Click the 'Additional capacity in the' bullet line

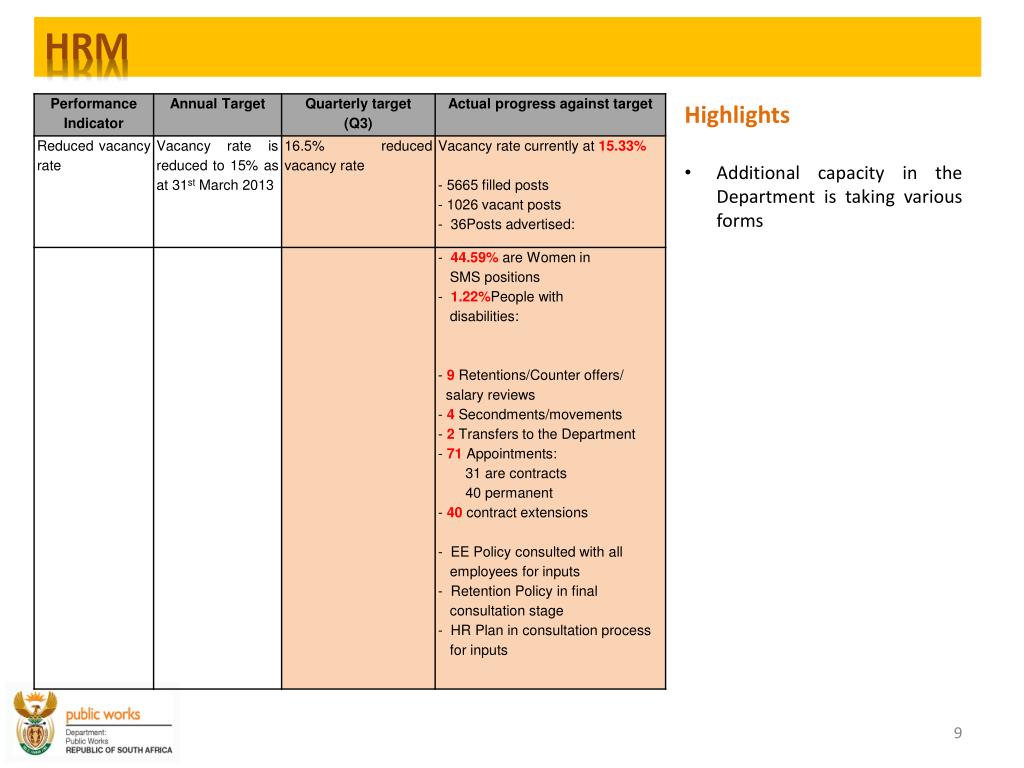click(x=839, y=173)
